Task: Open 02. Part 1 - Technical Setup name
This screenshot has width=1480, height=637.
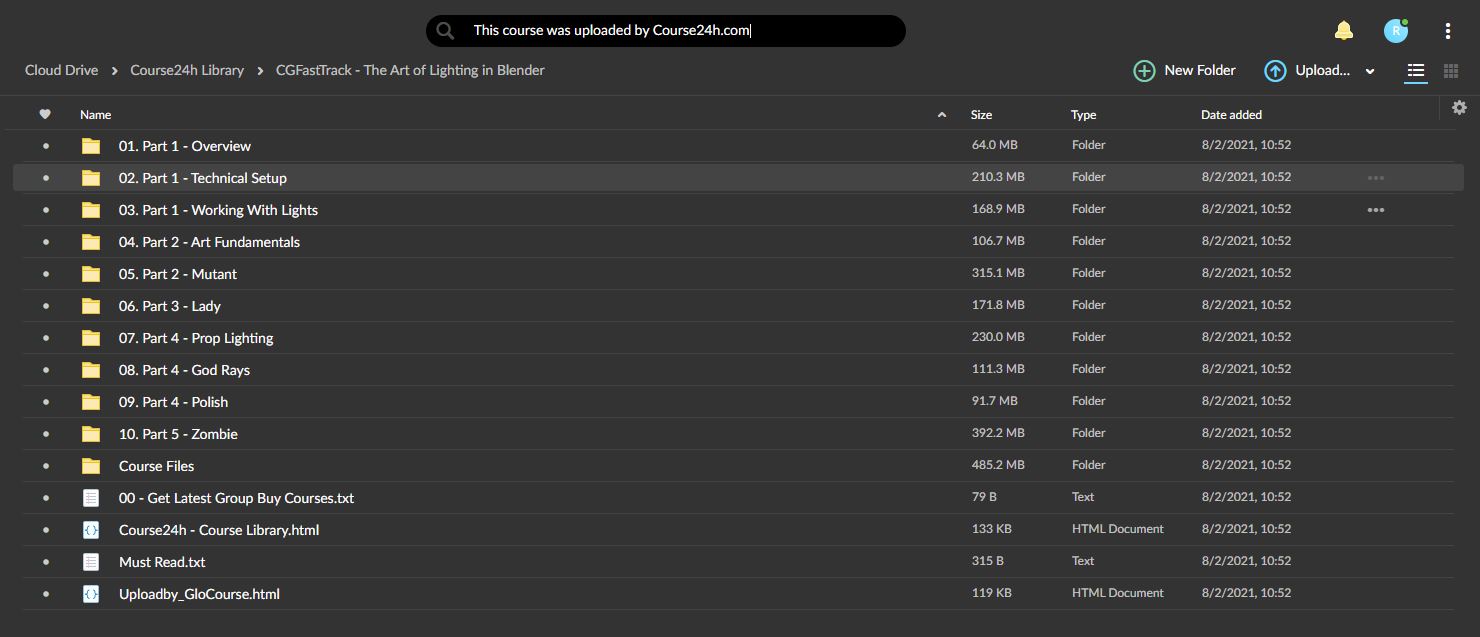Action: [x=203, y=178]
